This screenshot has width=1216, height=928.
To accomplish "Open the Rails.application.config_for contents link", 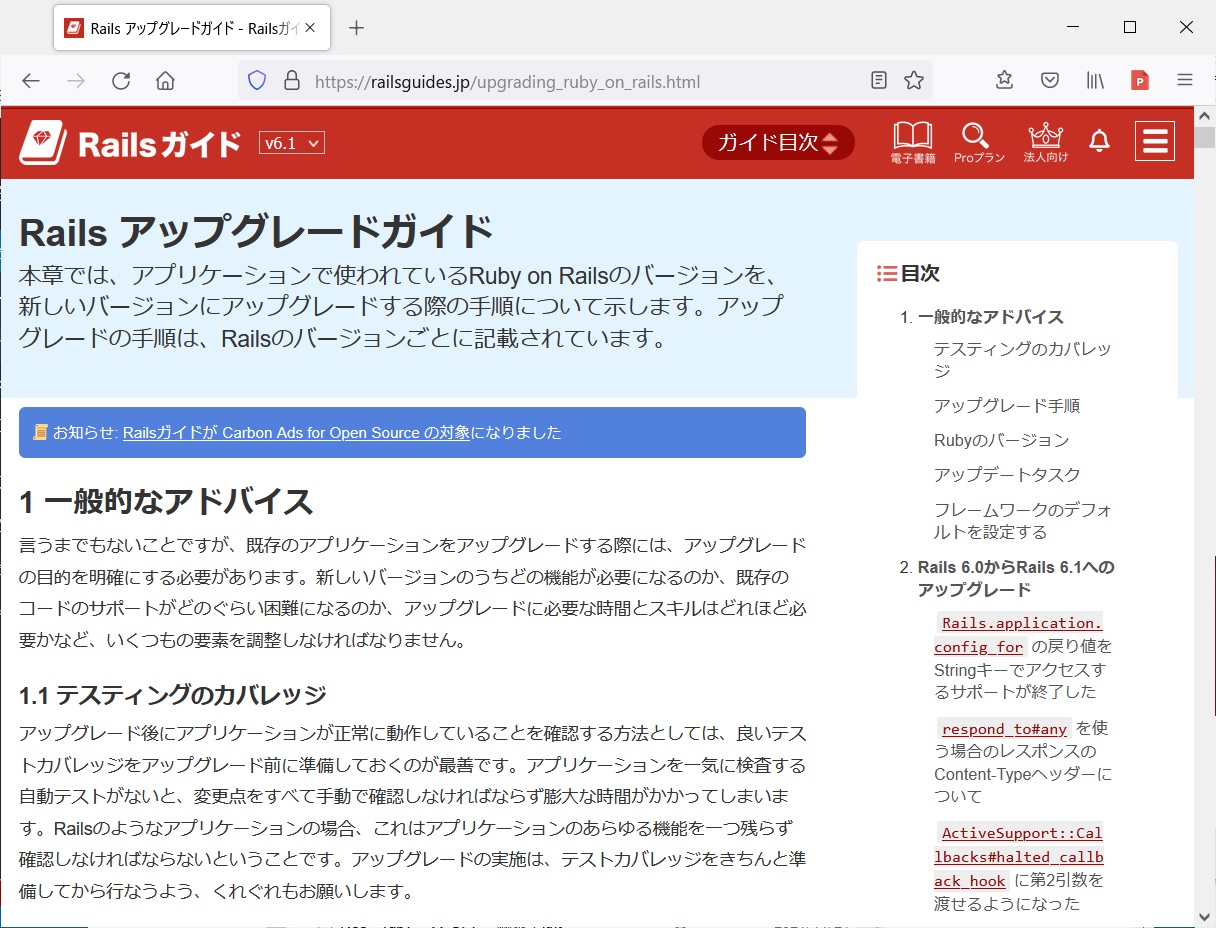I will pyautogui.click(x=1023, y=657).
